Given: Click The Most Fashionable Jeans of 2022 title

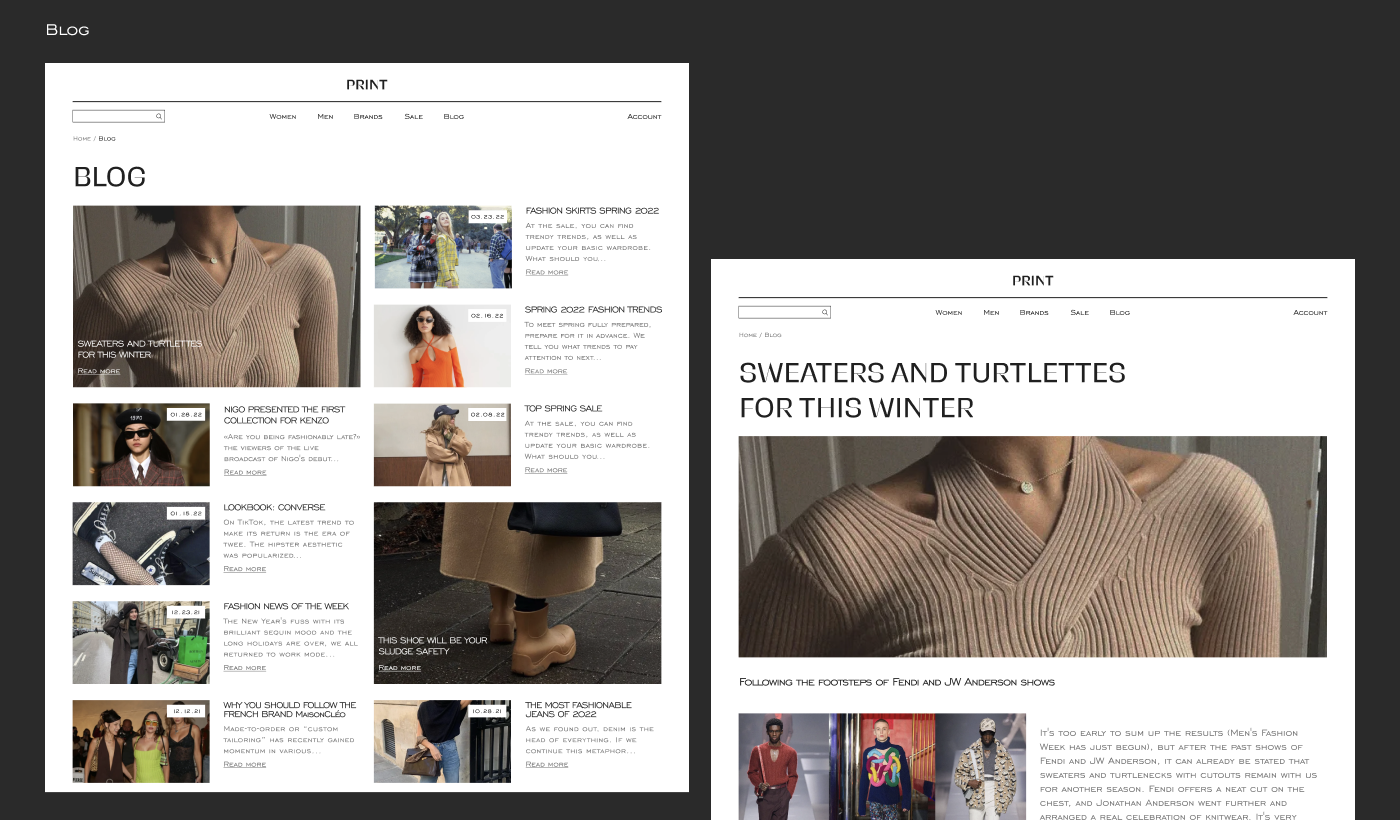Looking at the screenshot, I should (578, 710).
